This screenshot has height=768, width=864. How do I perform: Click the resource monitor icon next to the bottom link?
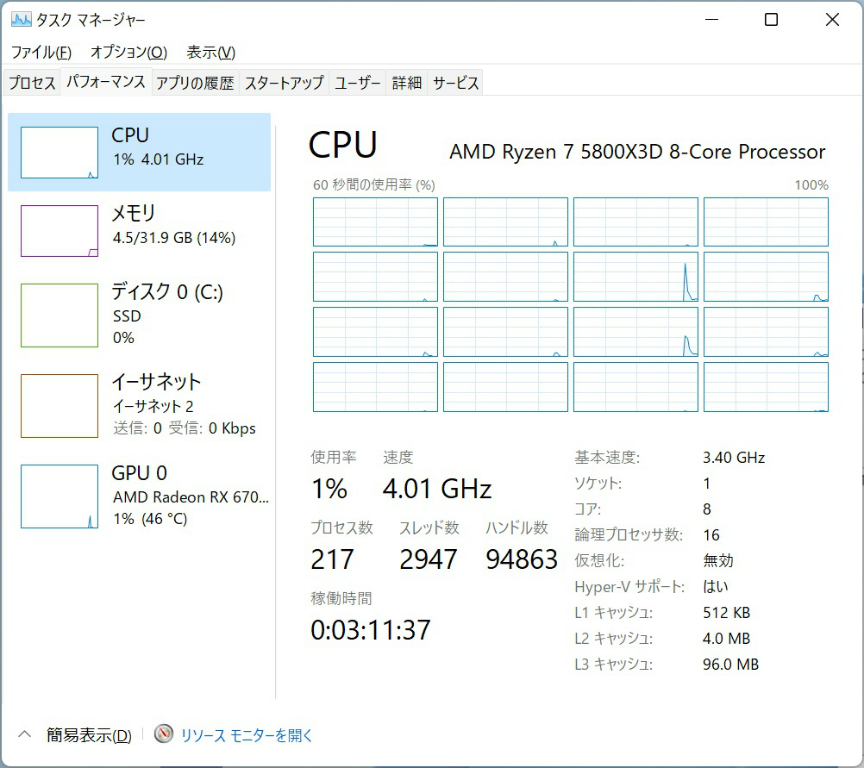coord(162,735)
